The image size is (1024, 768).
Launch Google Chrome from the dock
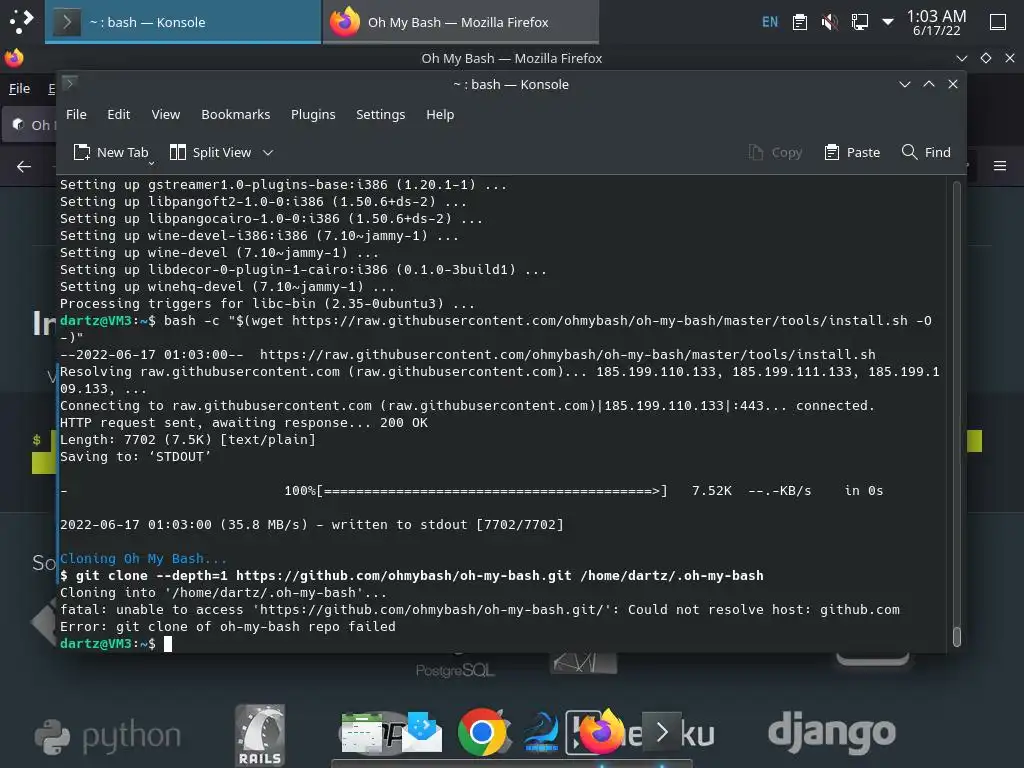(x=482, y=732)
